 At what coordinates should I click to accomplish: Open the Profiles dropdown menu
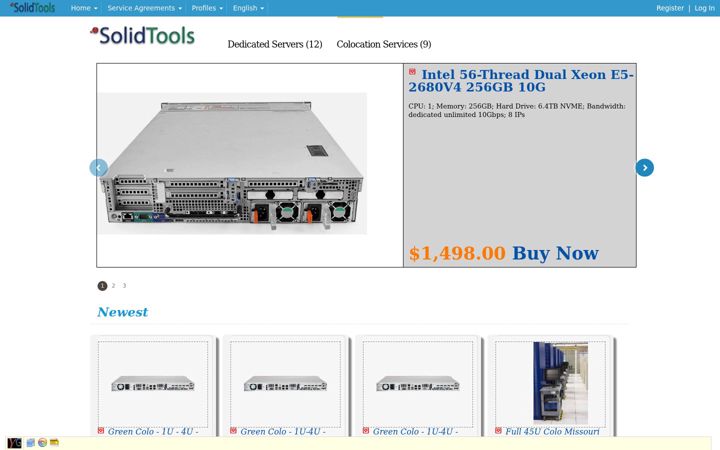point(207,8)
